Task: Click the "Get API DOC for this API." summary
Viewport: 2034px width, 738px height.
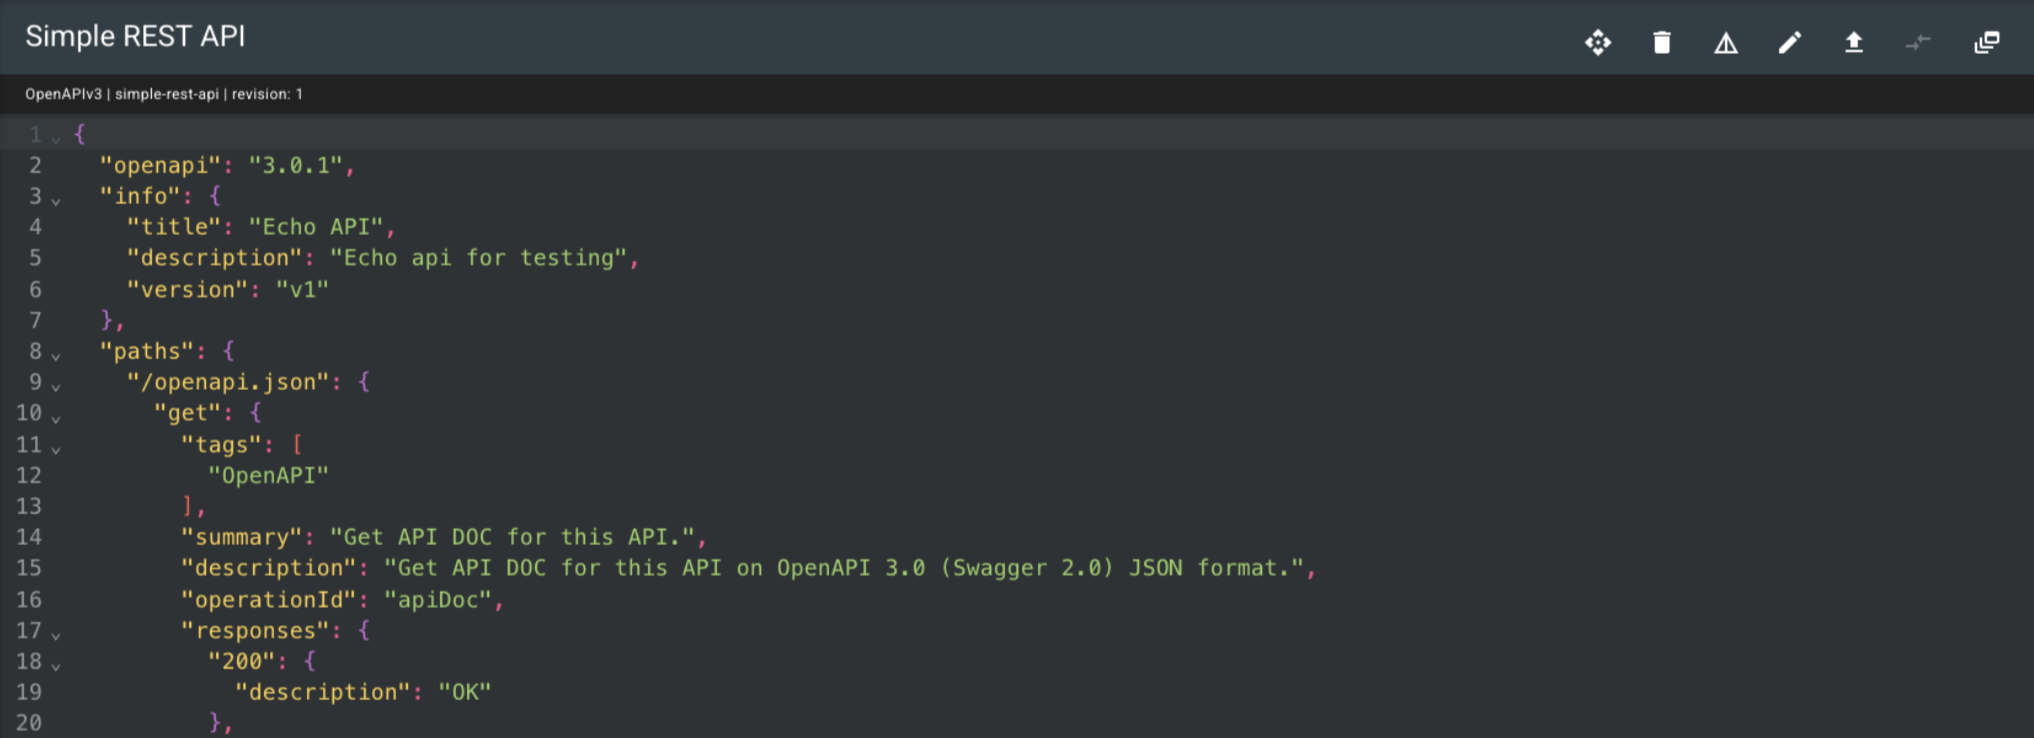Action: 513,537
